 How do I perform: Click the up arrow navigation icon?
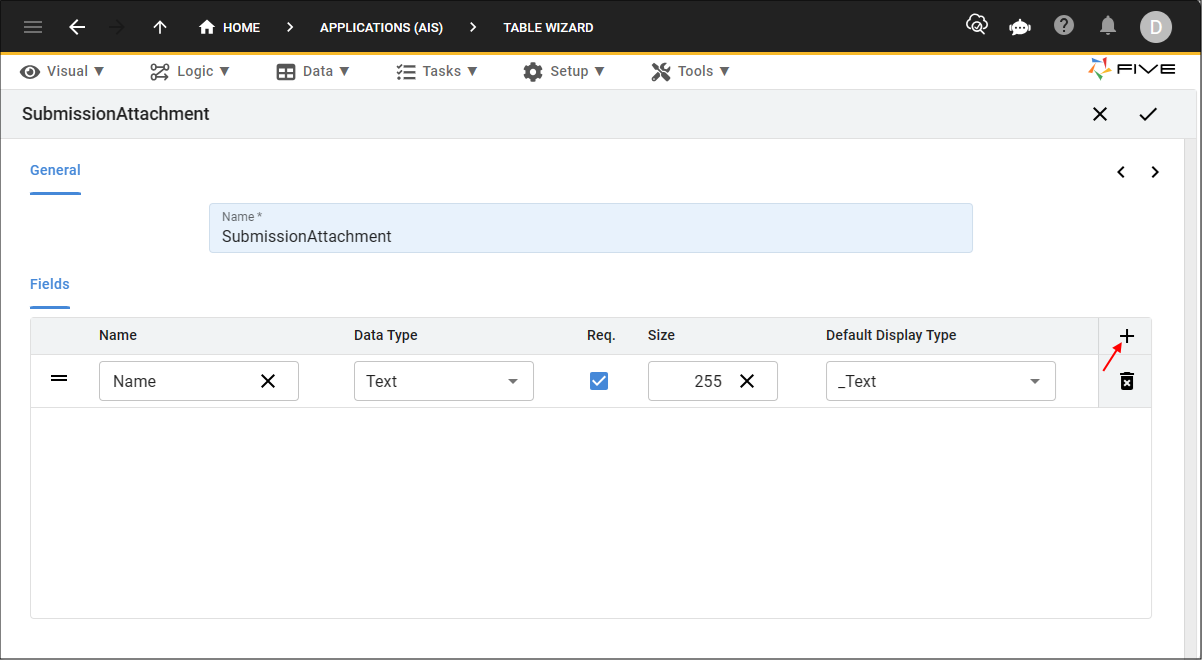click(160, 27)
